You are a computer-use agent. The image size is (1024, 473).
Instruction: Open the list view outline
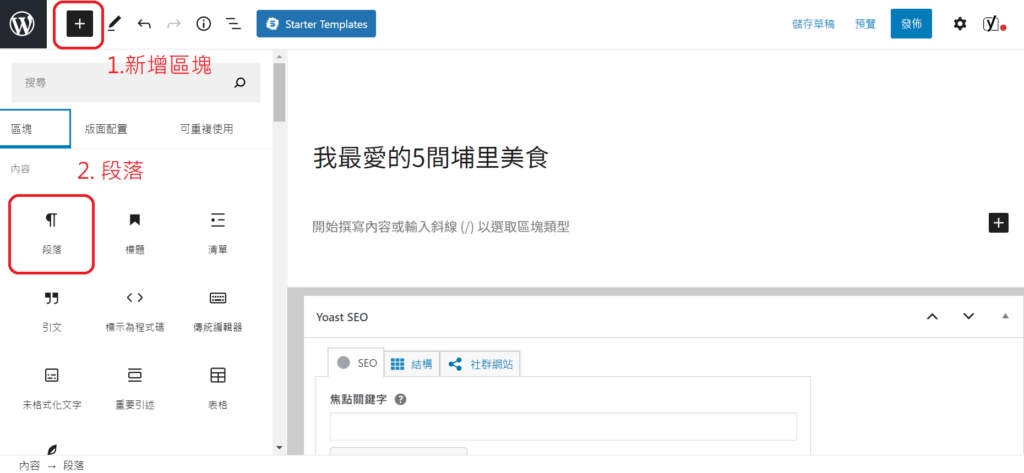(232, 24)
